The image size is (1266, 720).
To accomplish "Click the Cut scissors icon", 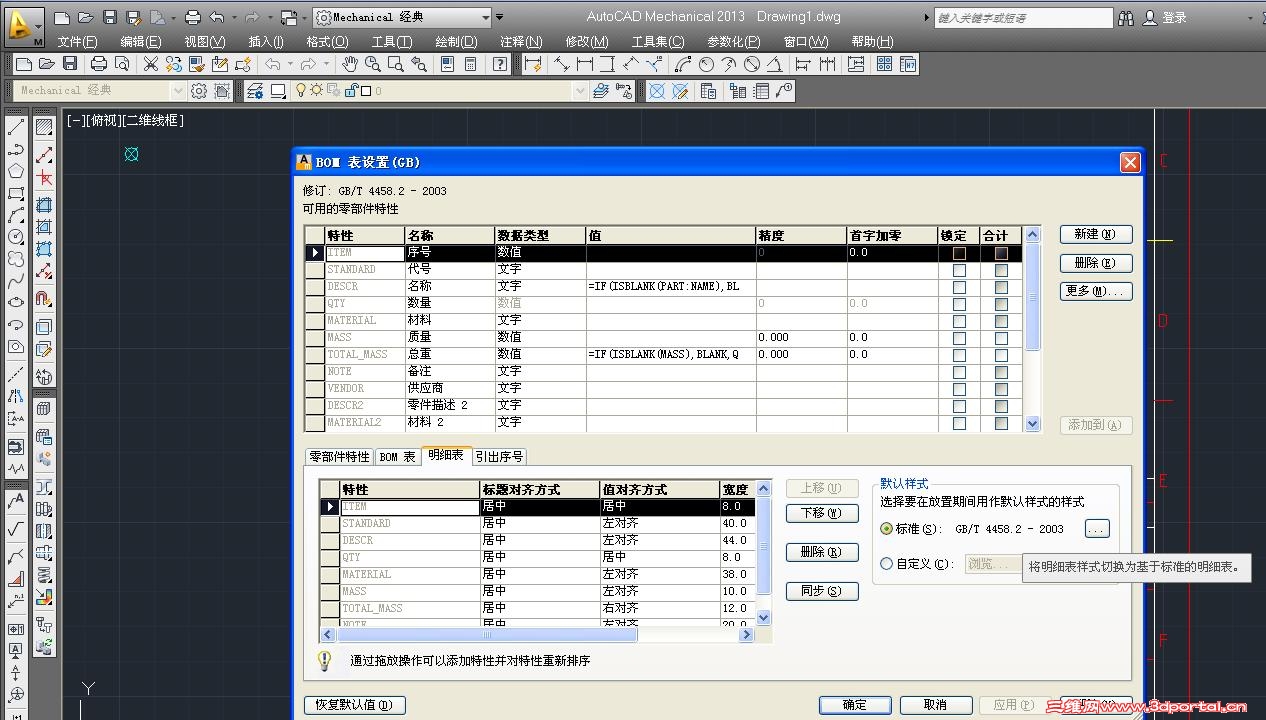I will pyautogui.click(x=151, y=64).
